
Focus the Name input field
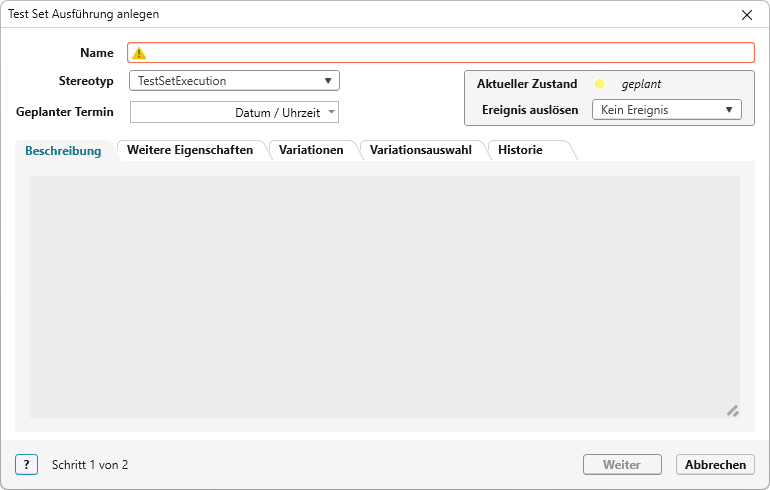(x=441, y=53)
